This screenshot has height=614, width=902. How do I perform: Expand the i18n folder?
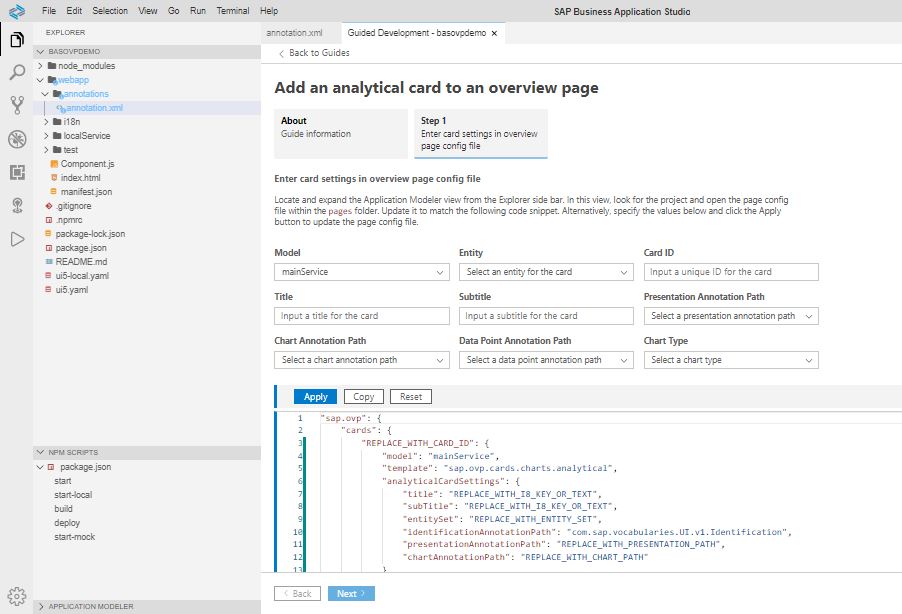46,122
